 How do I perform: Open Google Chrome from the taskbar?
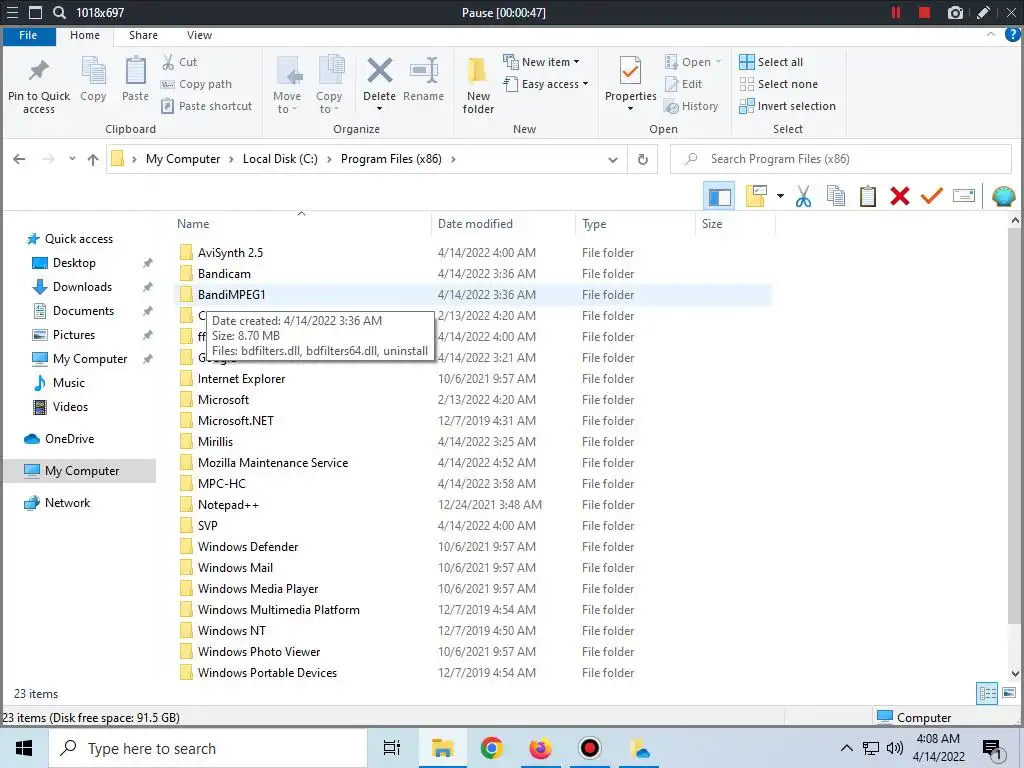point(491,748)
